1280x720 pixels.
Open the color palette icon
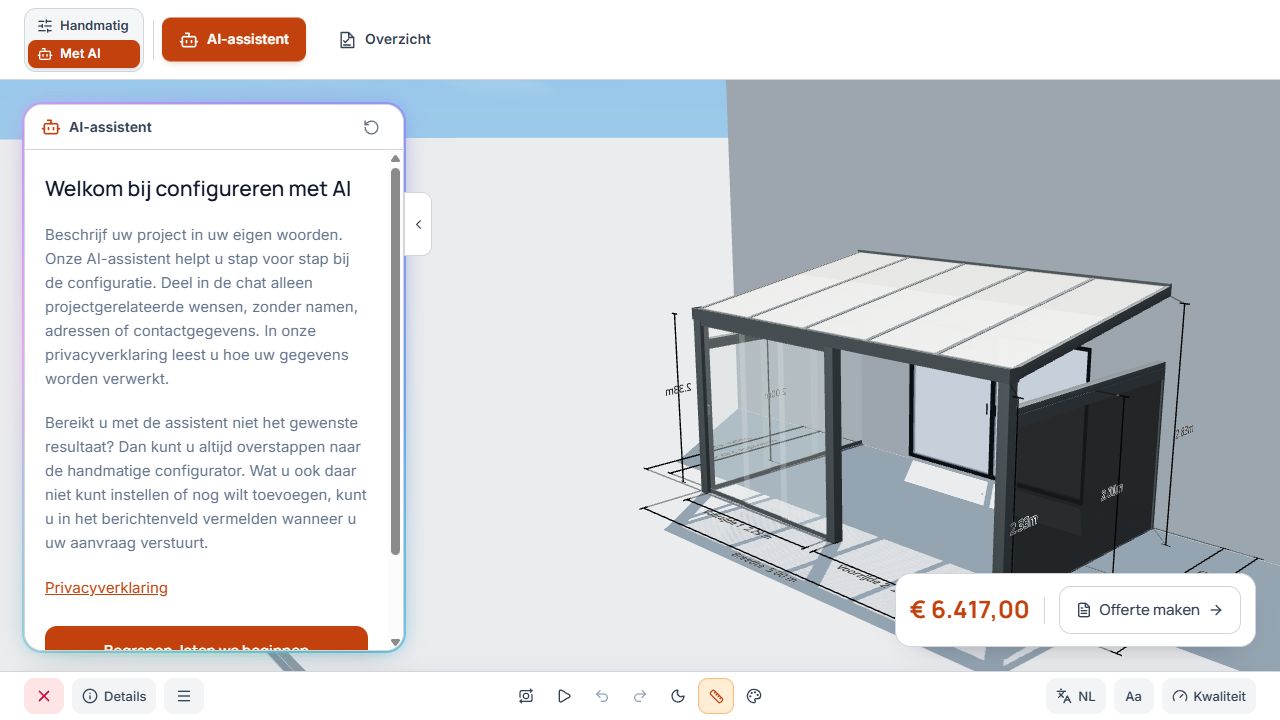coord(755,696)
